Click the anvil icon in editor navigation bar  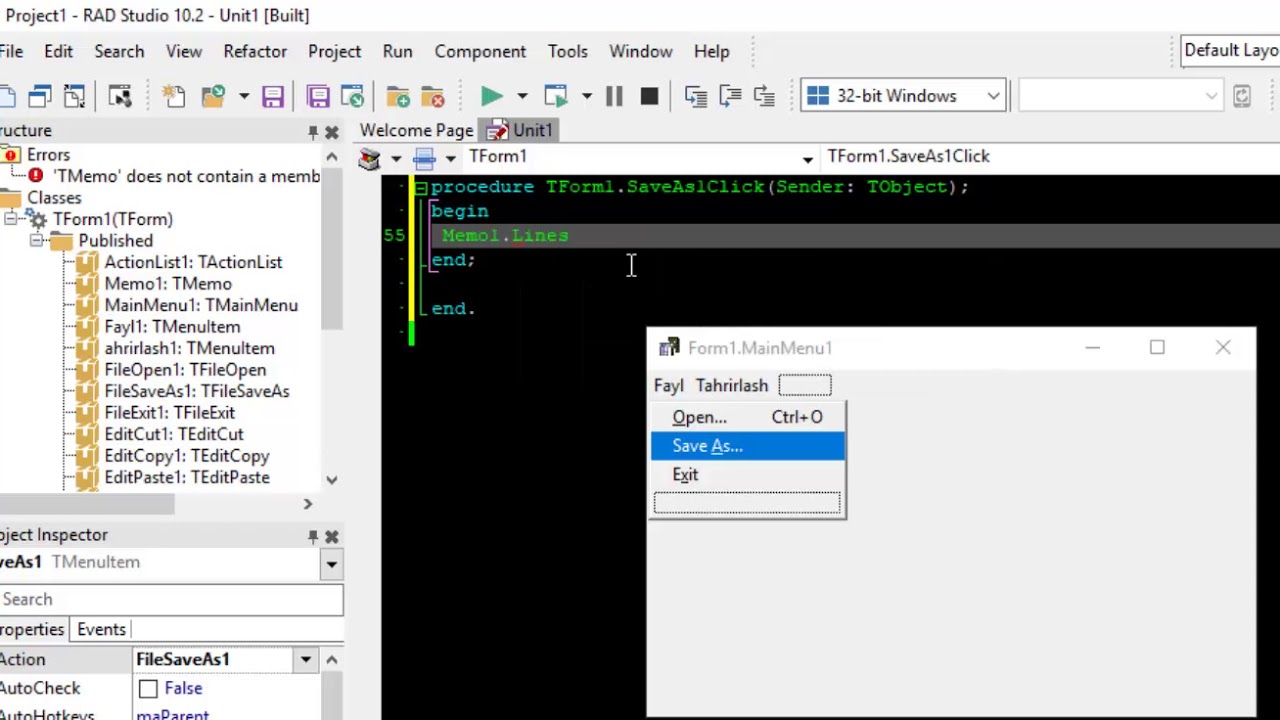tap(370, 158)
